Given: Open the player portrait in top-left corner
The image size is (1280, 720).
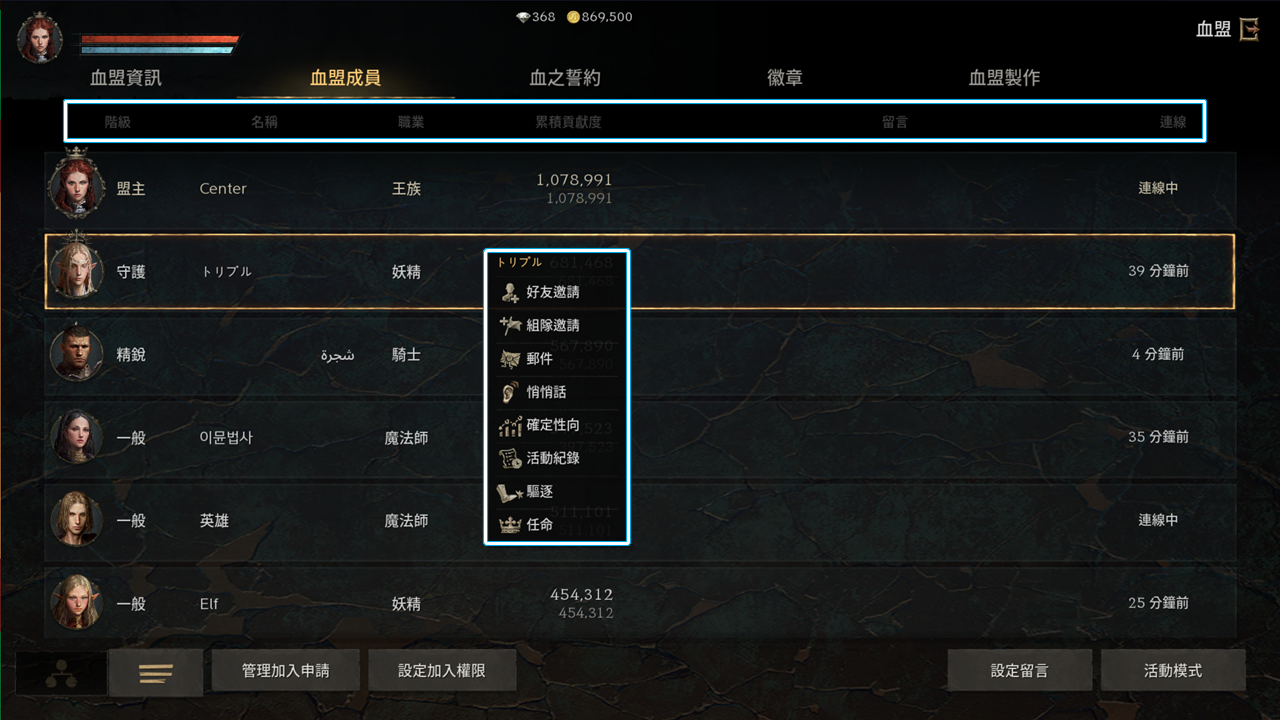Looking at the screenshot, I should tap(40, 38).
